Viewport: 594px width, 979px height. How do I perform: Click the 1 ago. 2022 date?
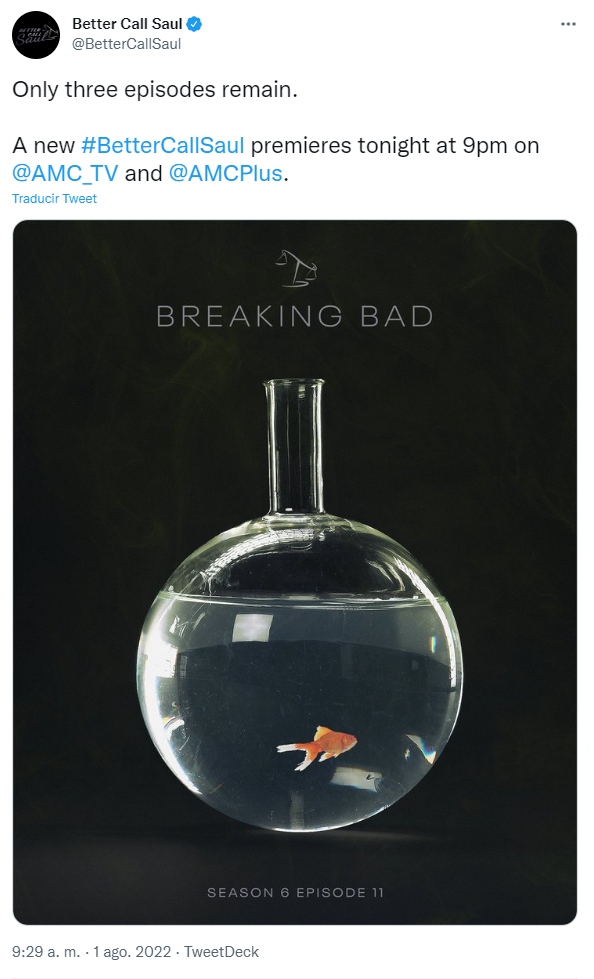pyautogui.click(x=132, y=952)
